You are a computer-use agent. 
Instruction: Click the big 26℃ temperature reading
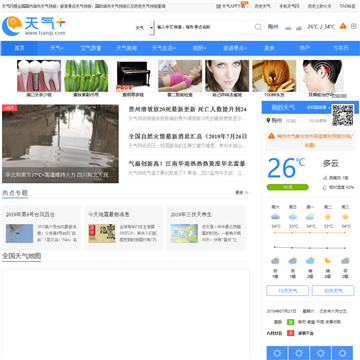[286, 168]
